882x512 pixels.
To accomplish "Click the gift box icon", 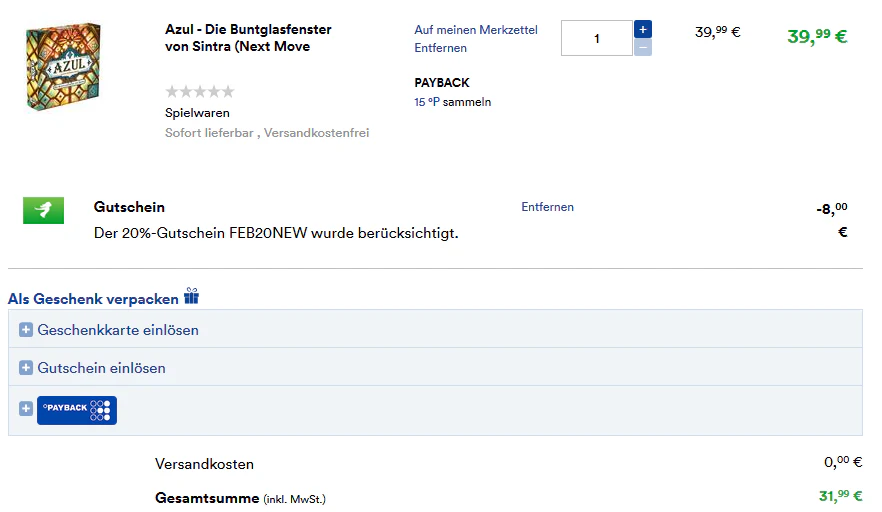I will coord(191,296).
